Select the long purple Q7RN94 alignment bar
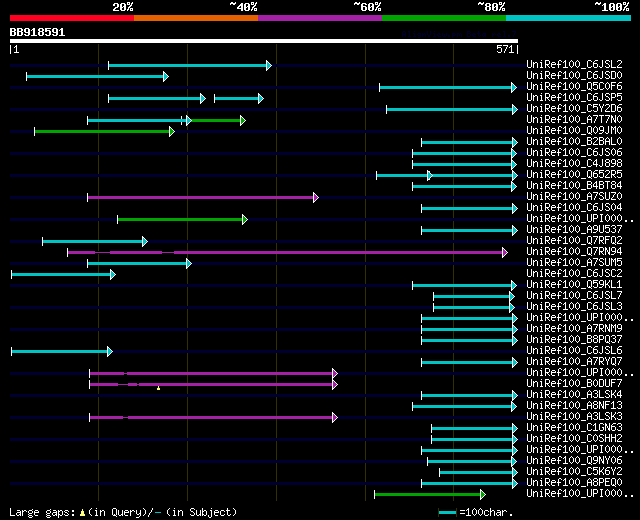Viewport: 640px width, 520px height. 287,253
